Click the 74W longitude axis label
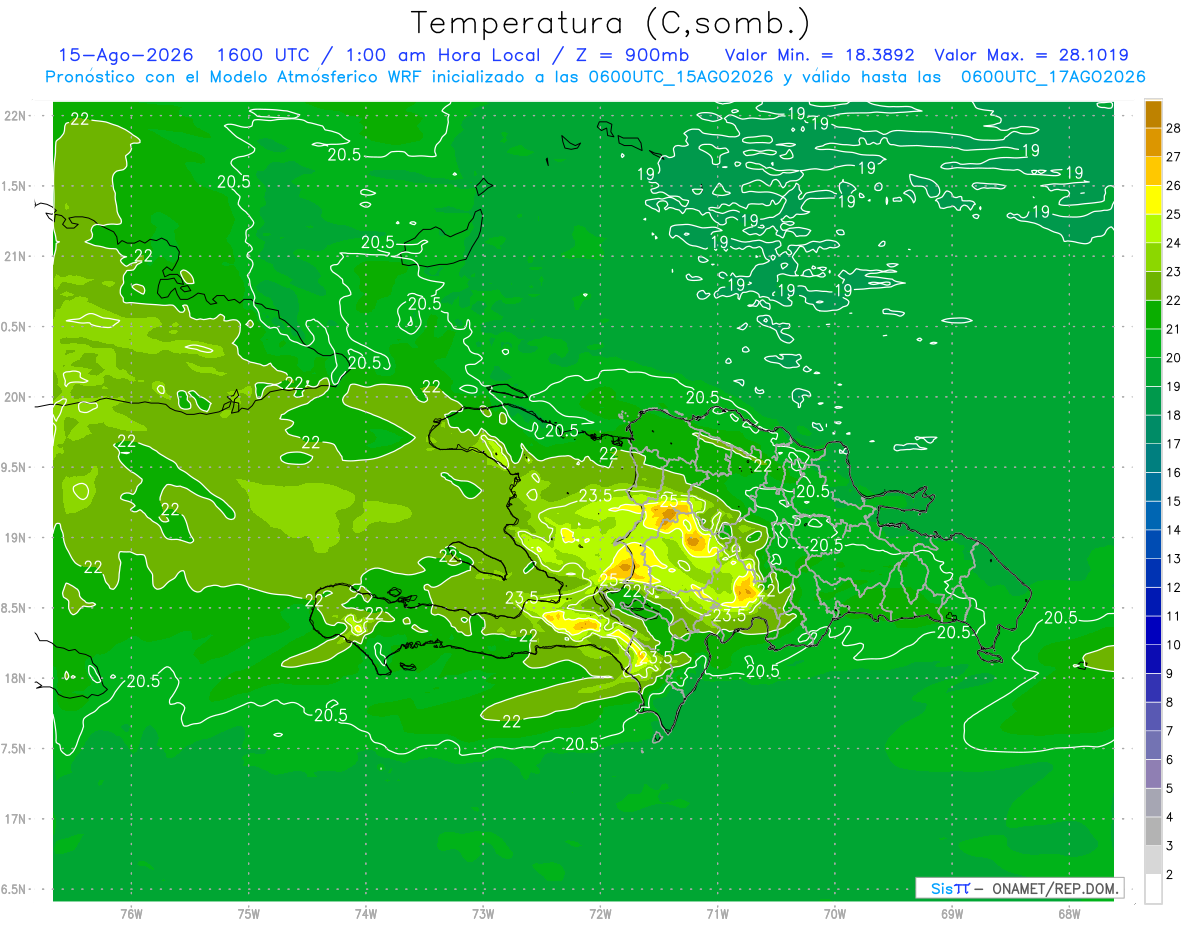1200x927 pixels. [x=365, y=913]
